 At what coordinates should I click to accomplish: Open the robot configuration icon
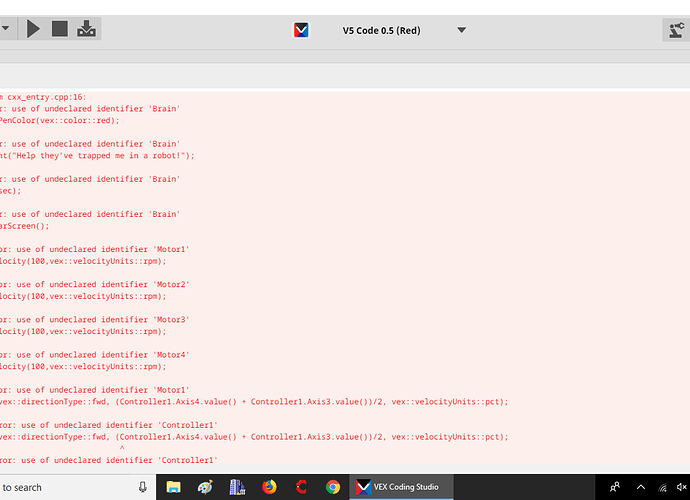tap(676, 30)
